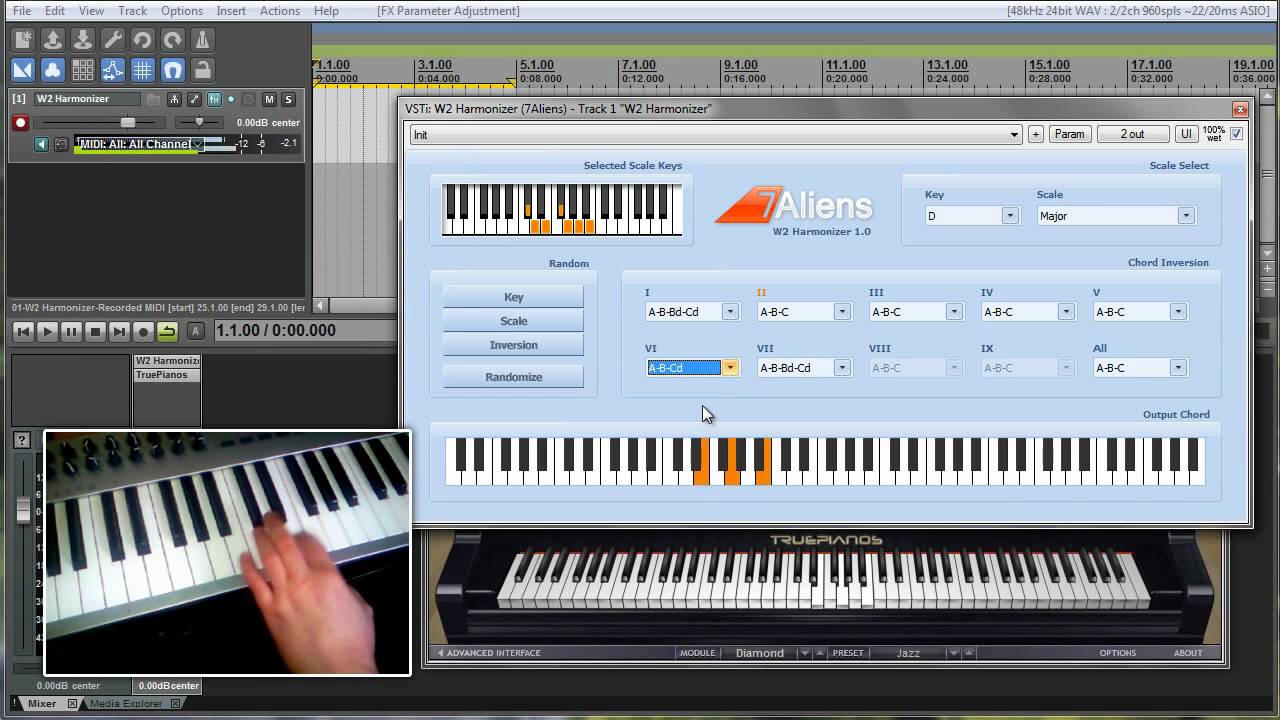Click the transport automation 'A' button

(196, 331)
